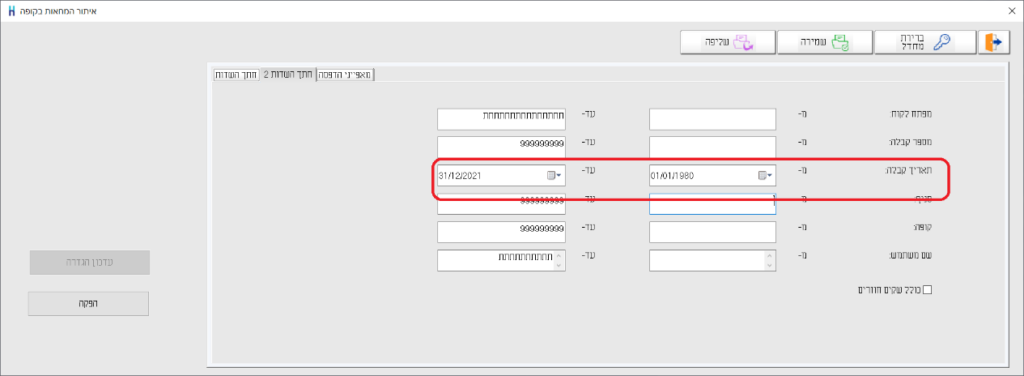1024x376 pixels.
Task: Focus the קופה to field showing 999999999
Action: click(x=501, y=232)
